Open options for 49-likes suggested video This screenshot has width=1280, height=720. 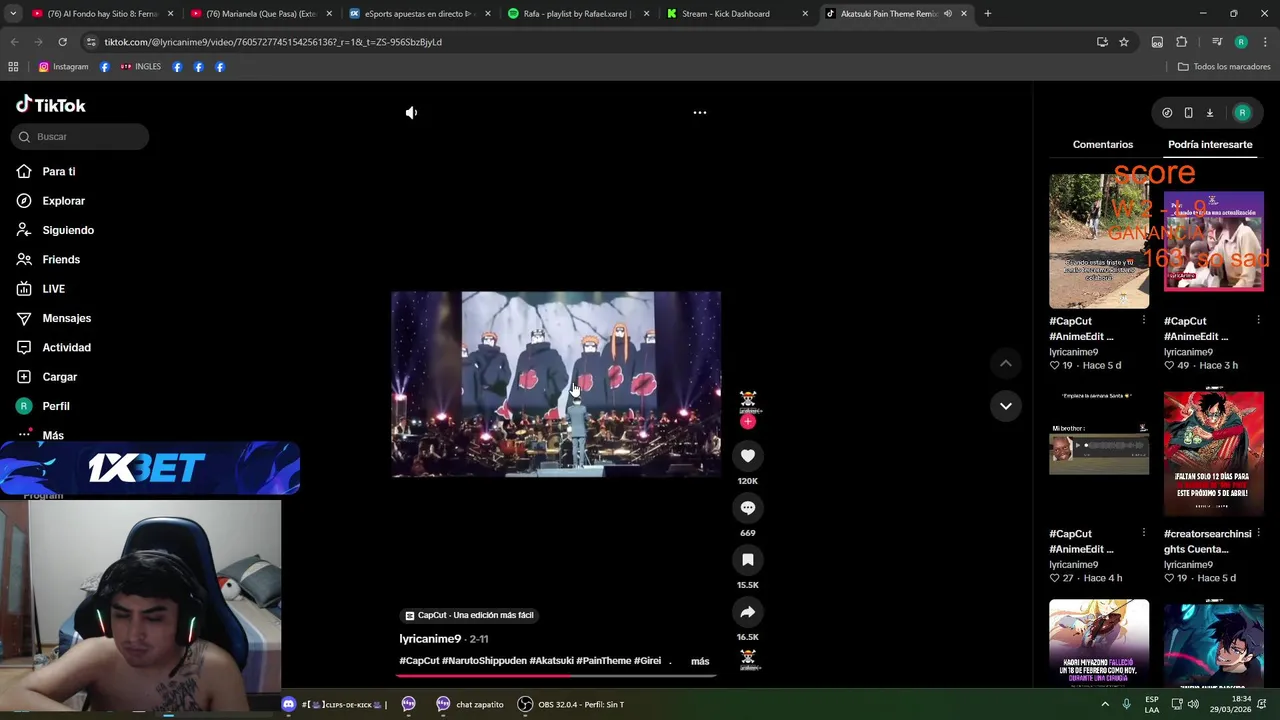1258,321
